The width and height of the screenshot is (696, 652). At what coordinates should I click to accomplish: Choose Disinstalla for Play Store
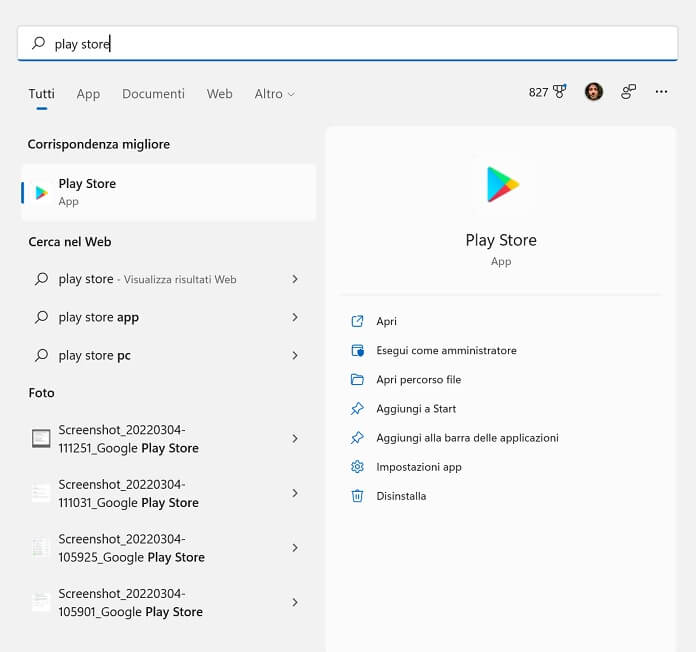[x=401, y=496]
